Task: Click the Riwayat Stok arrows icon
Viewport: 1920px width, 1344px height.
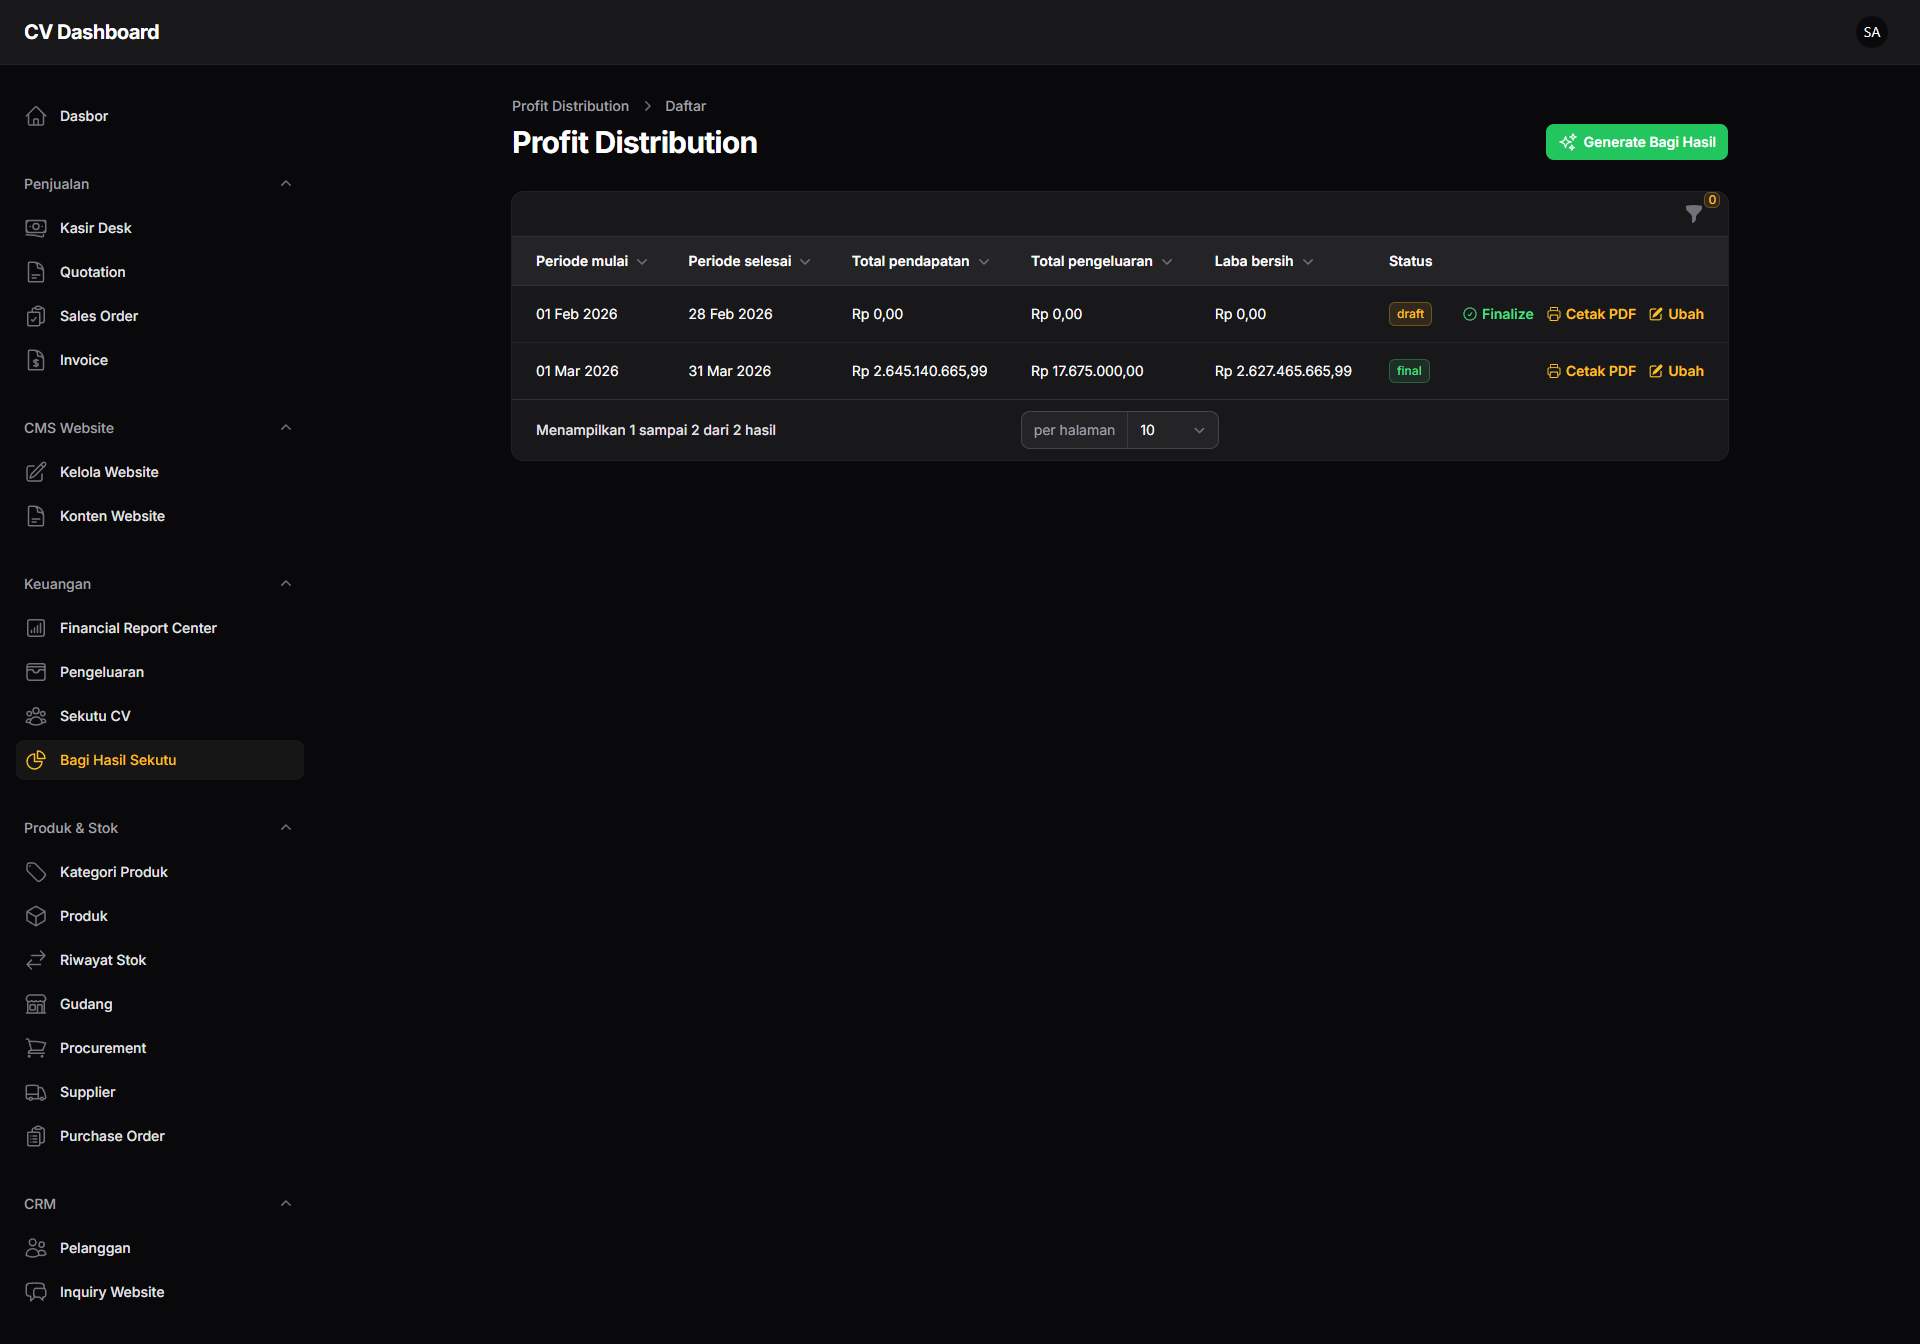Action: coord(36,960)
